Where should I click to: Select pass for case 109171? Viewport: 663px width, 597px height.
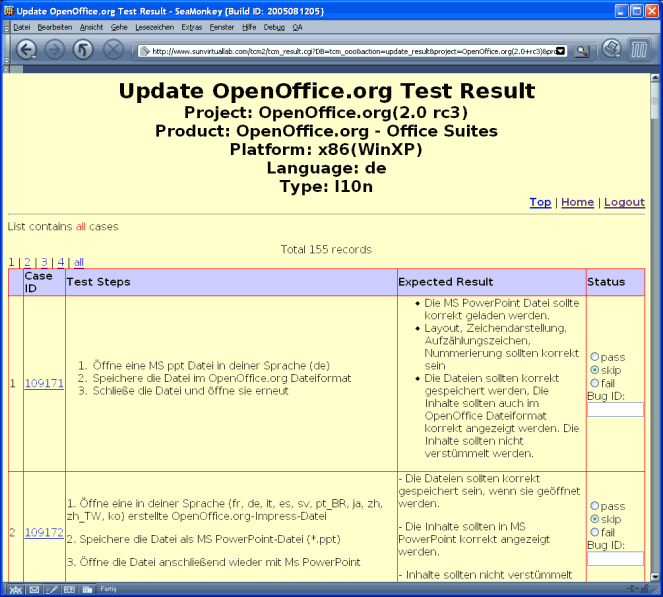(x=595, y=357)
